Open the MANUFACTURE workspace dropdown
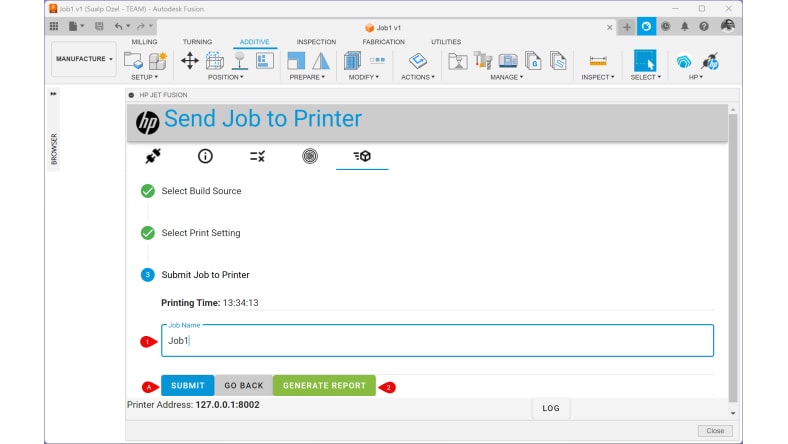The width and height of the screenshot is (788, 444). pyautogui.click(x=84, y=59)
